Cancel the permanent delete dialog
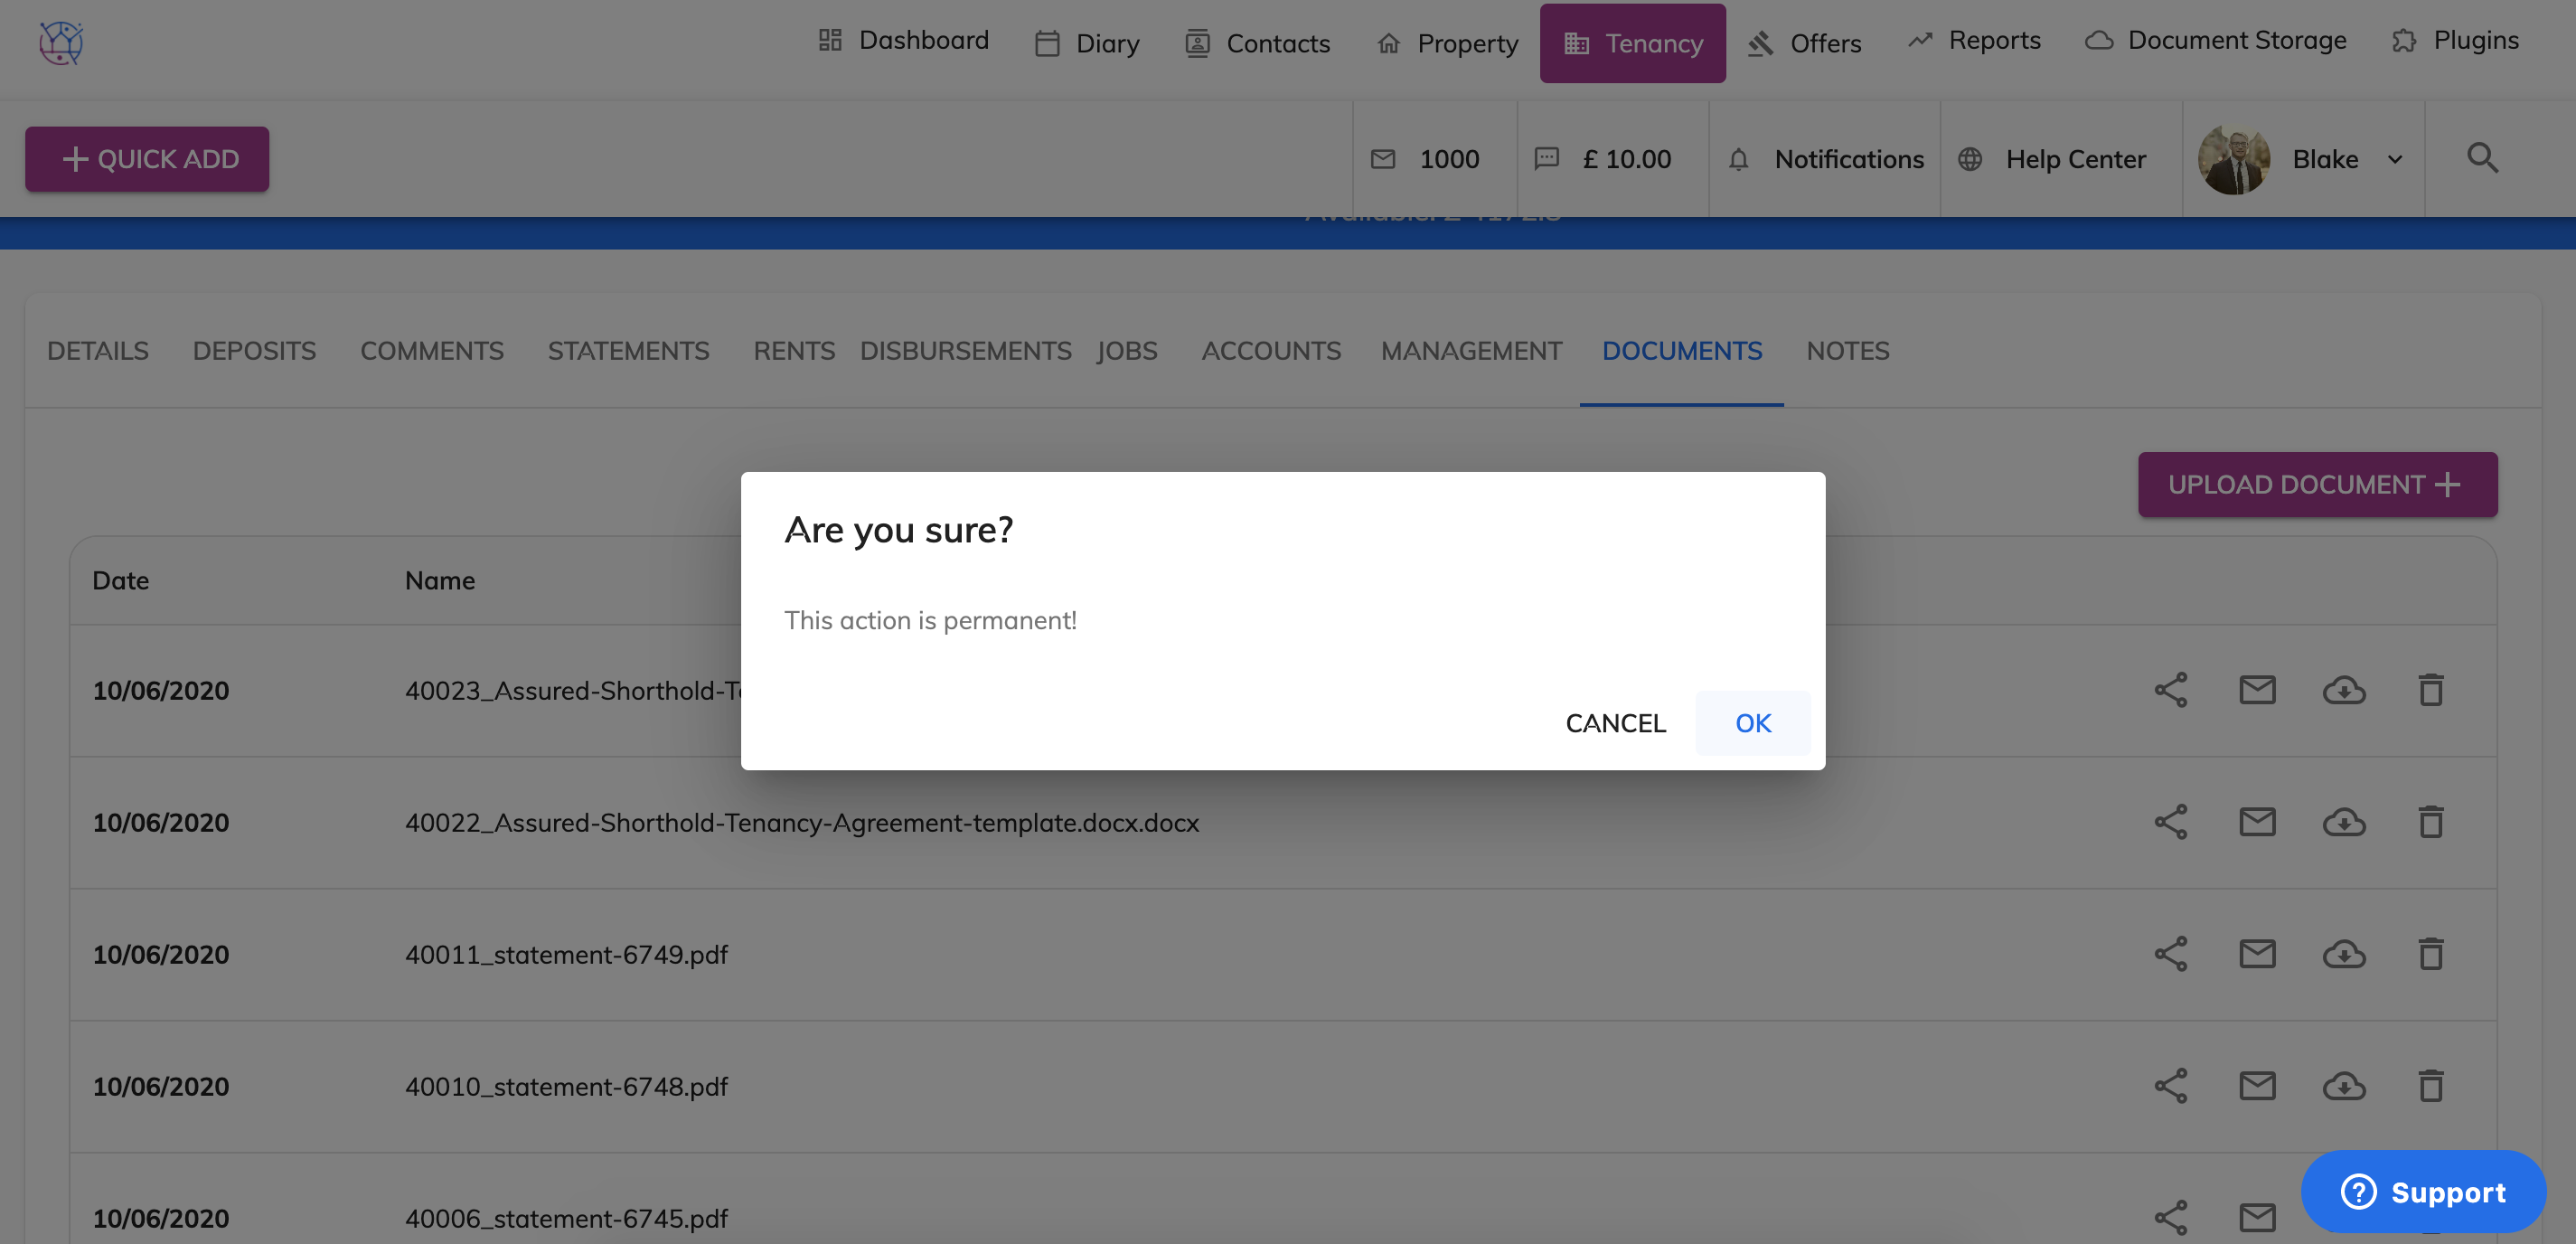The height and width of the screenshot is (1244, 2576). (1615, 723)
